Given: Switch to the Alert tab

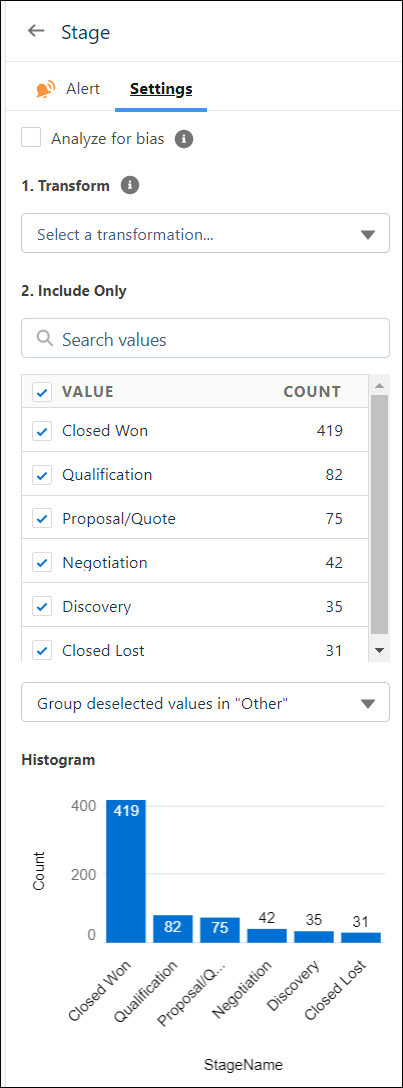Looking at the screenshot, I should pyautogui.click(x=68, y=89).
